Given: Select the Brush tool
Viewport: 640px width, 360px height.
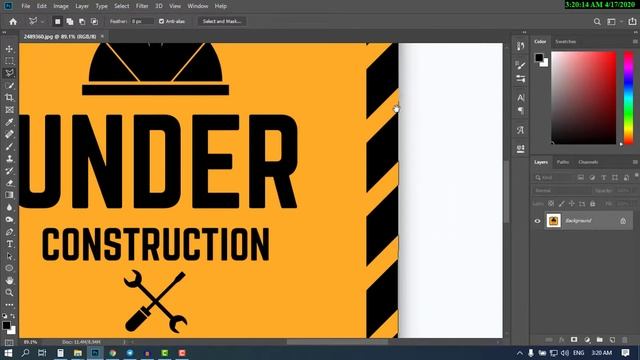Looking at the screenshot, I should click(9, 147).
